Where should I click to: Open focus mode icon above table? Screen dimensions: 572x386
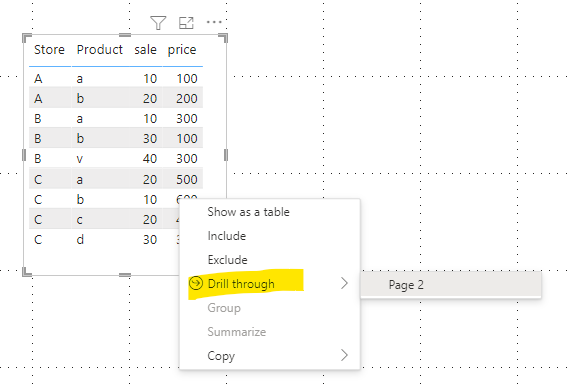[x=186, y=23]
